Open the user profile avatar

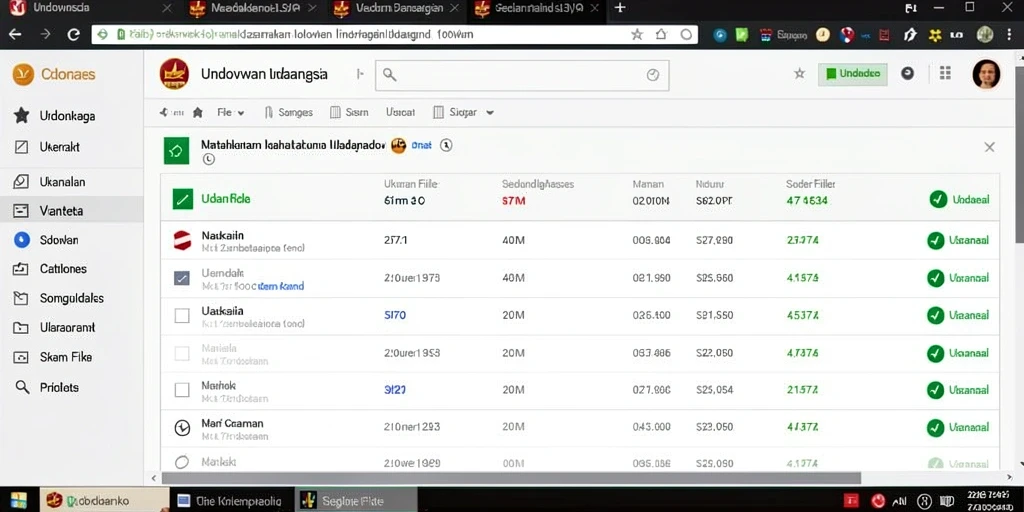point(986,74)
